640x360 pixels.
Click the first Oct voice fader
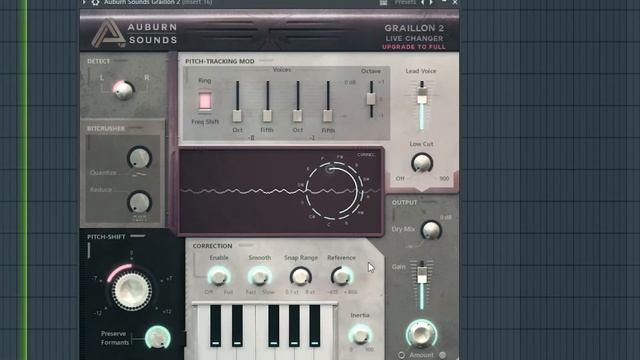(x=237, y=116)
